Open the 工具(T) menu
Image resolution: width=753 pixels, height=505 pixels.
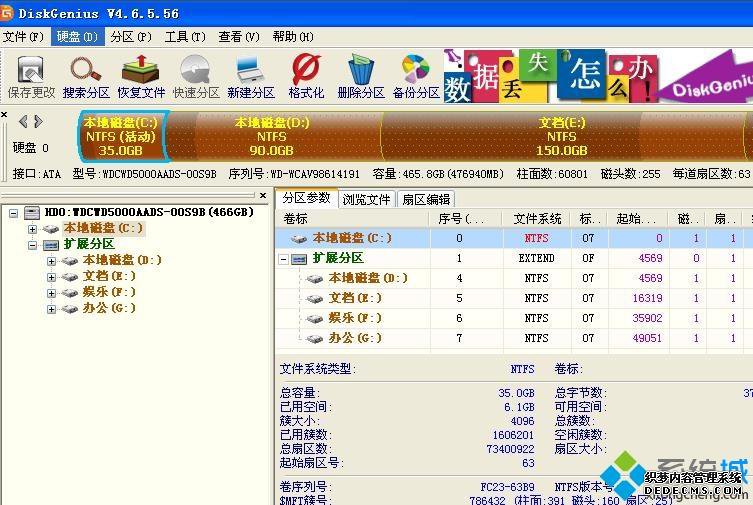tap(185, 37)
